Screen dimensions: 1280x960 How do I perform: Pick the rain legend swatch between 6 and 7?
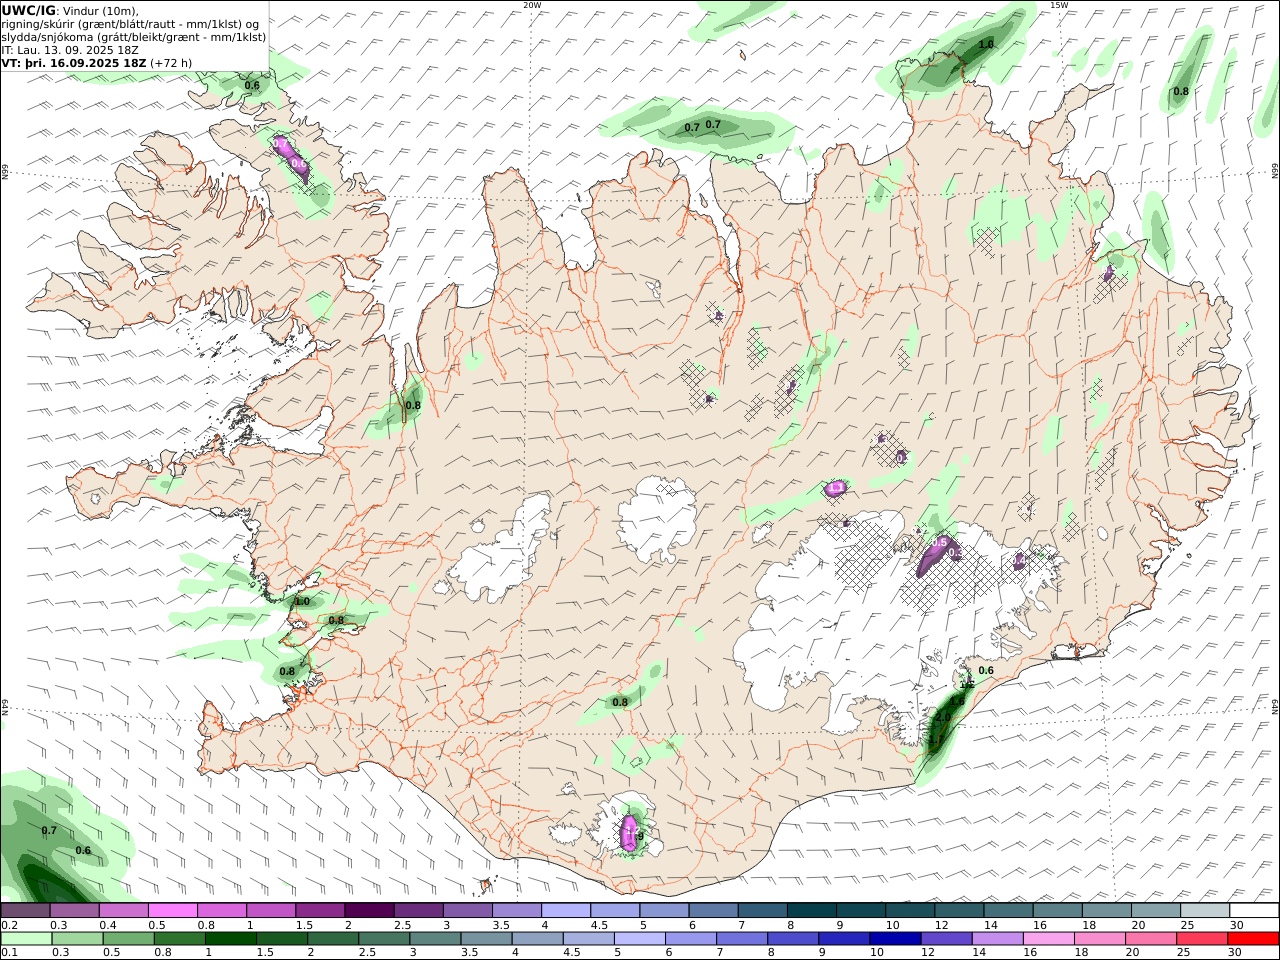pos(691,938)
